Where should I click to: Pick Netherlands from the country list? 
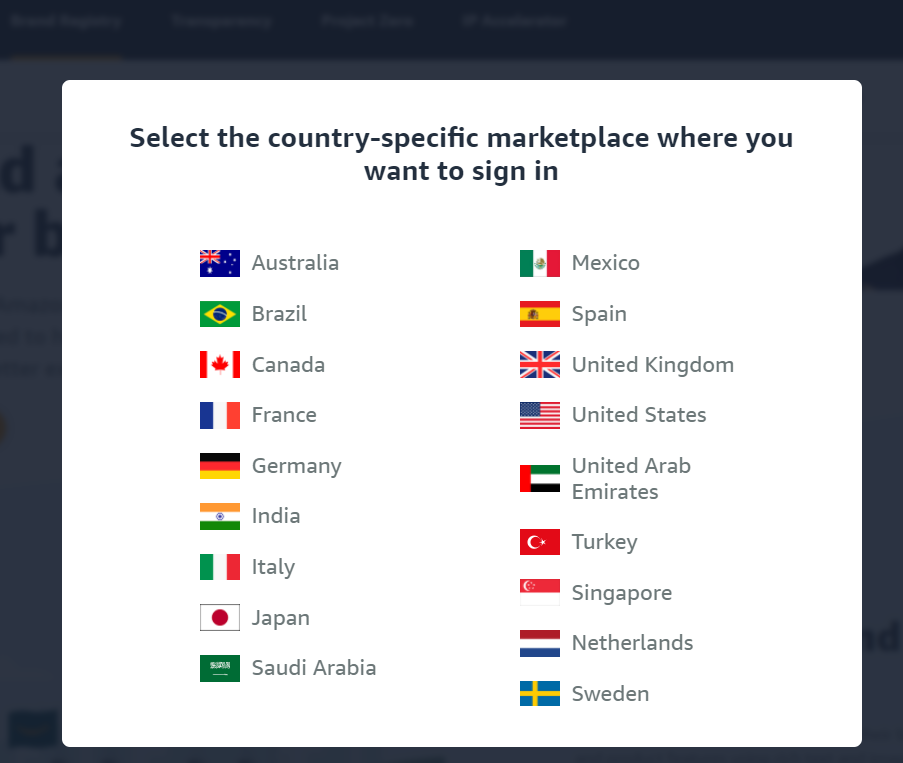pyautogui.click(x=632, y=643)
